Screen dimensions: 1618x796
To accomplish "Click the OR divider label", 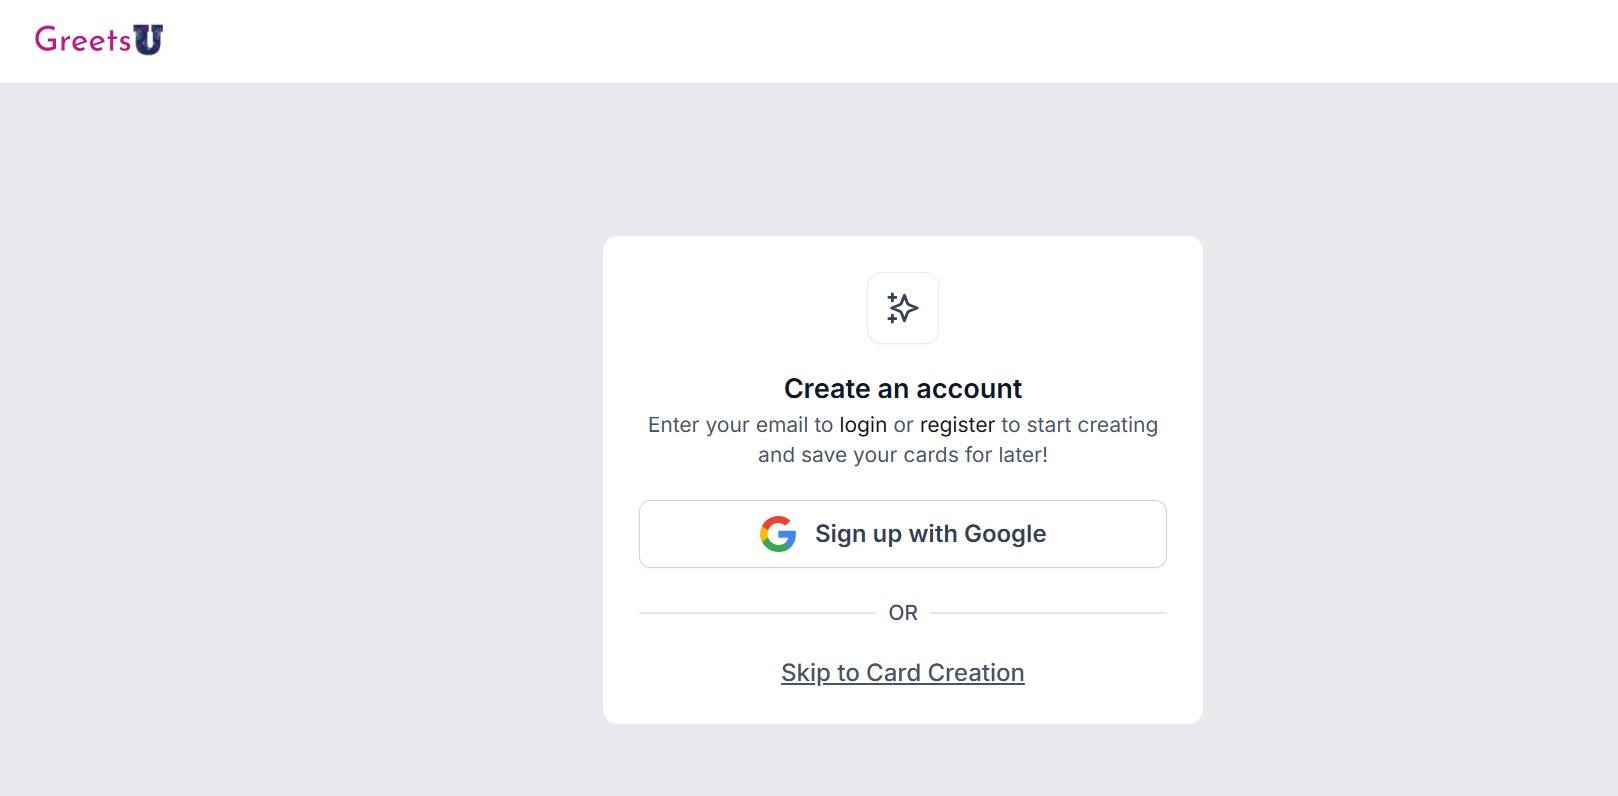I will pyautogui.click(x=902, y=613).
